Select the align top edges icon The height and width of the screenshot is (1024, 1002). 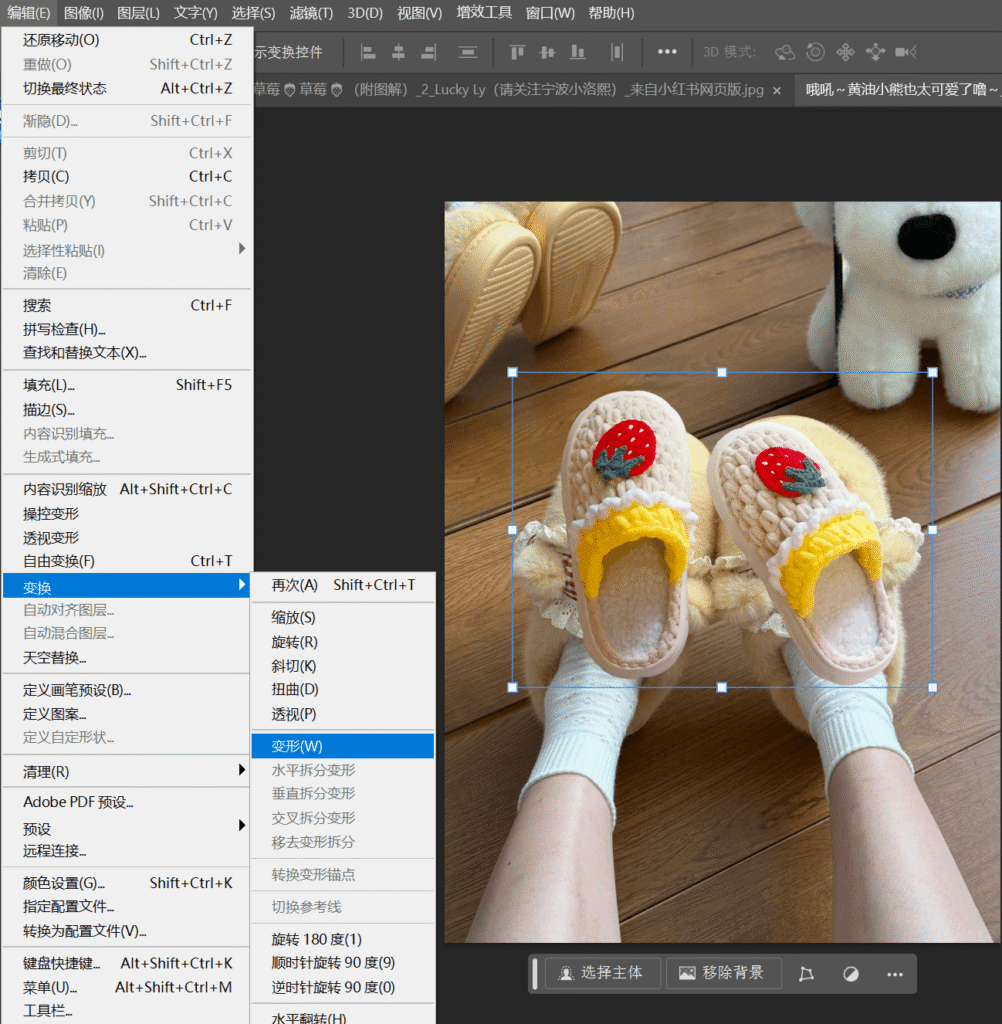click(518, 51)
